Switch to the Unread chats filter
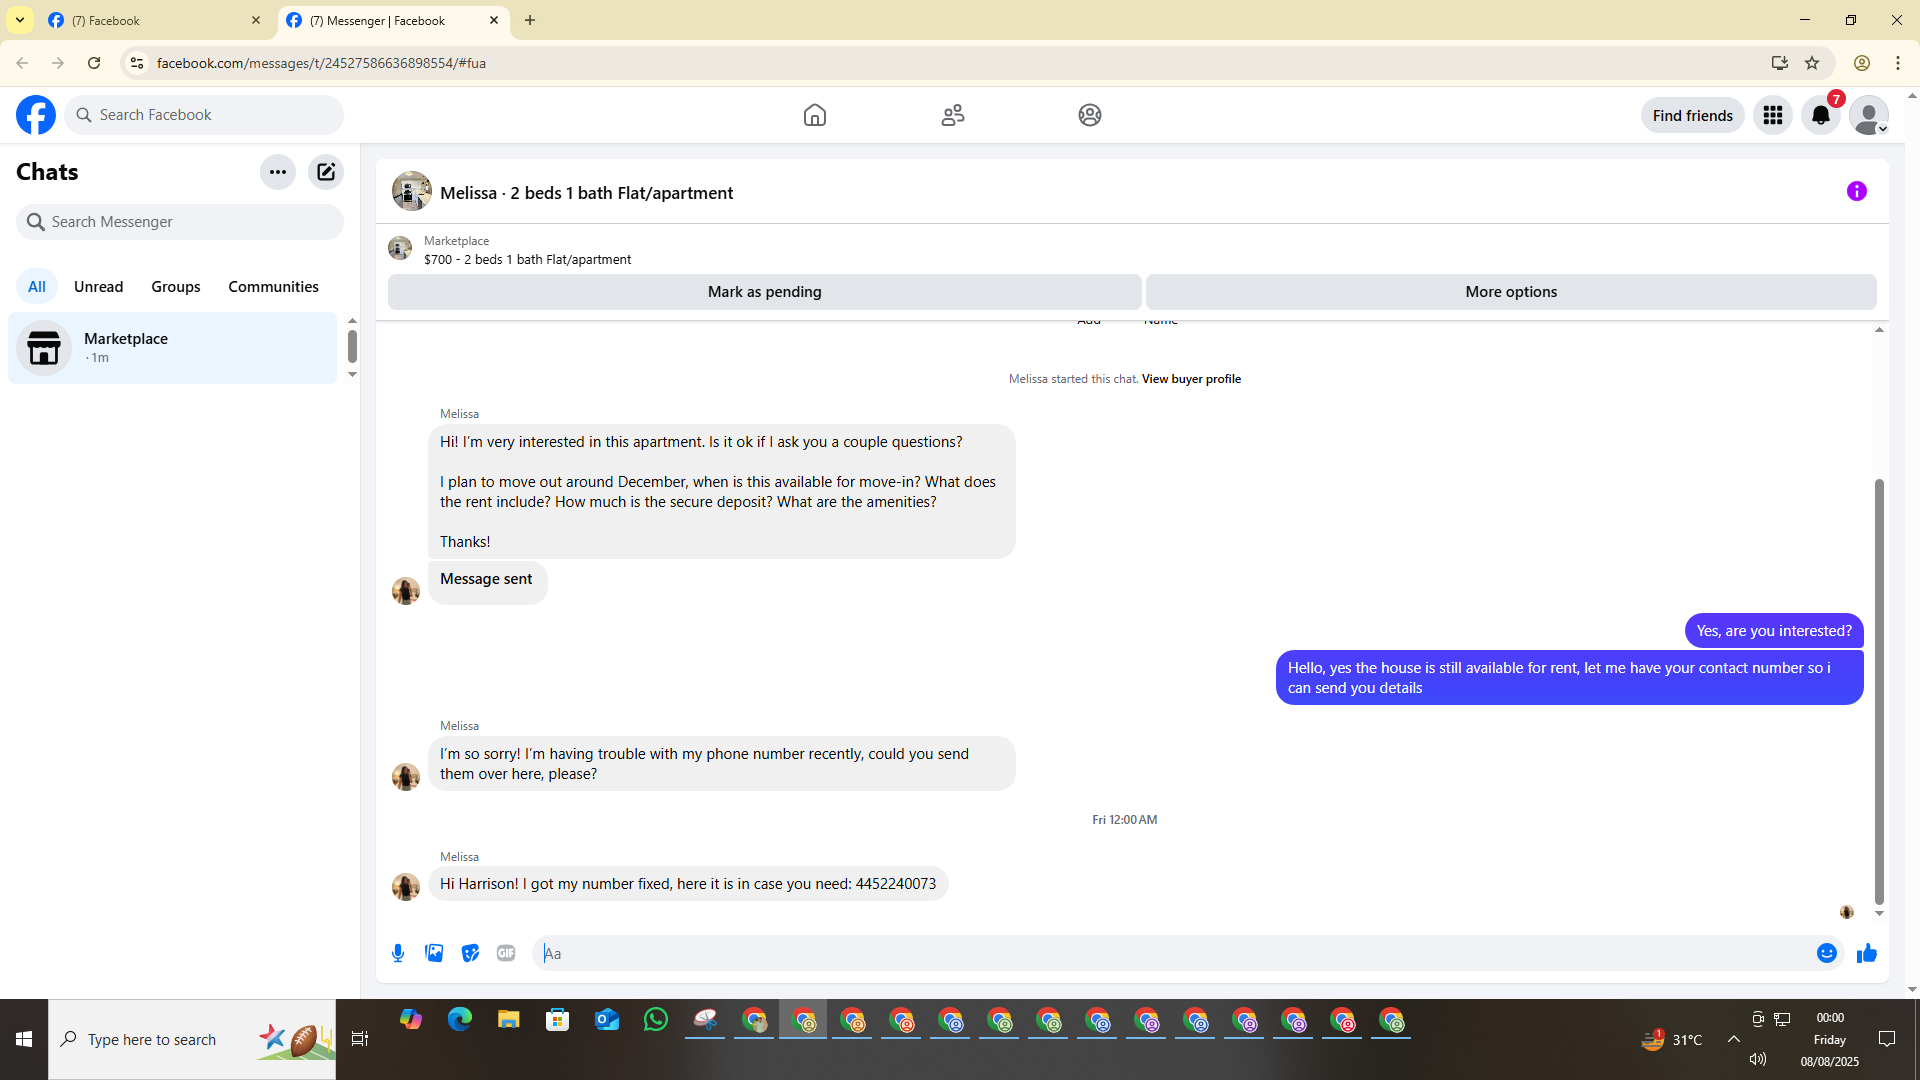The height and width of the screenshot is (1080, 1920). (98, 286)
